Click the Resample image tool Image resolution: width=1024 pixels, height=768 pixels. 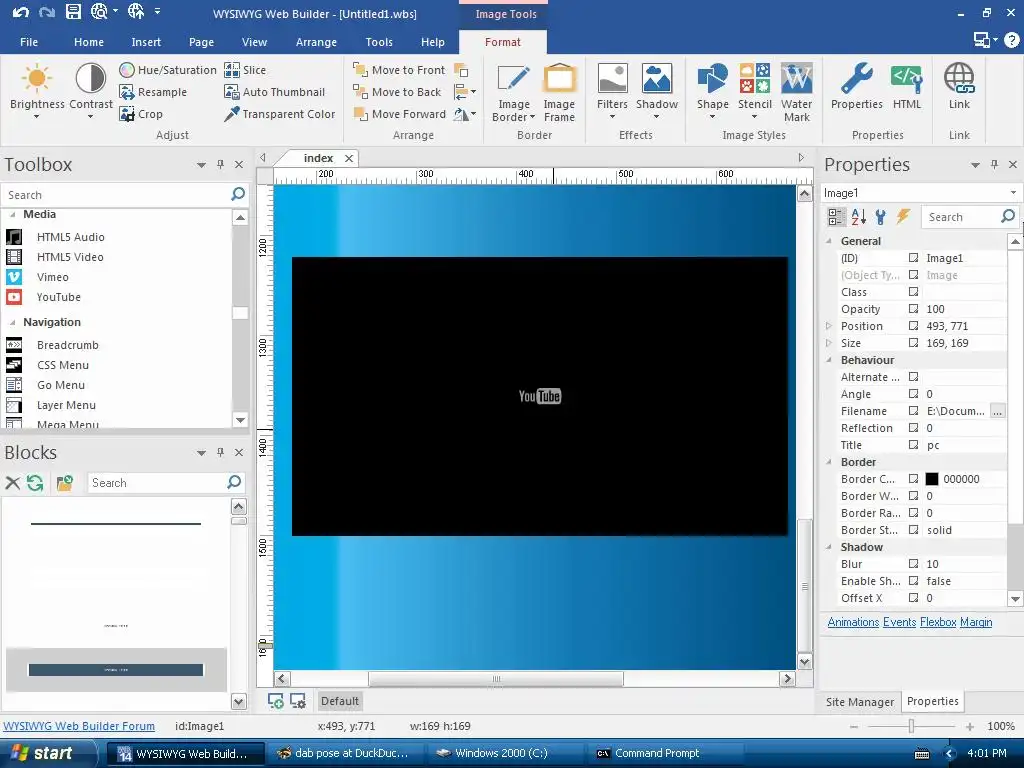coord(153,92)
